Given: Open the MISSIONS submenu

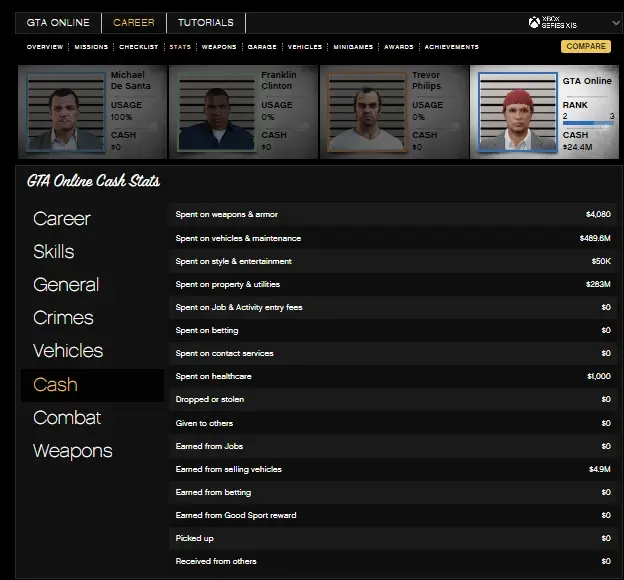Looking at the screenshot, I should [x=91, y=47].
